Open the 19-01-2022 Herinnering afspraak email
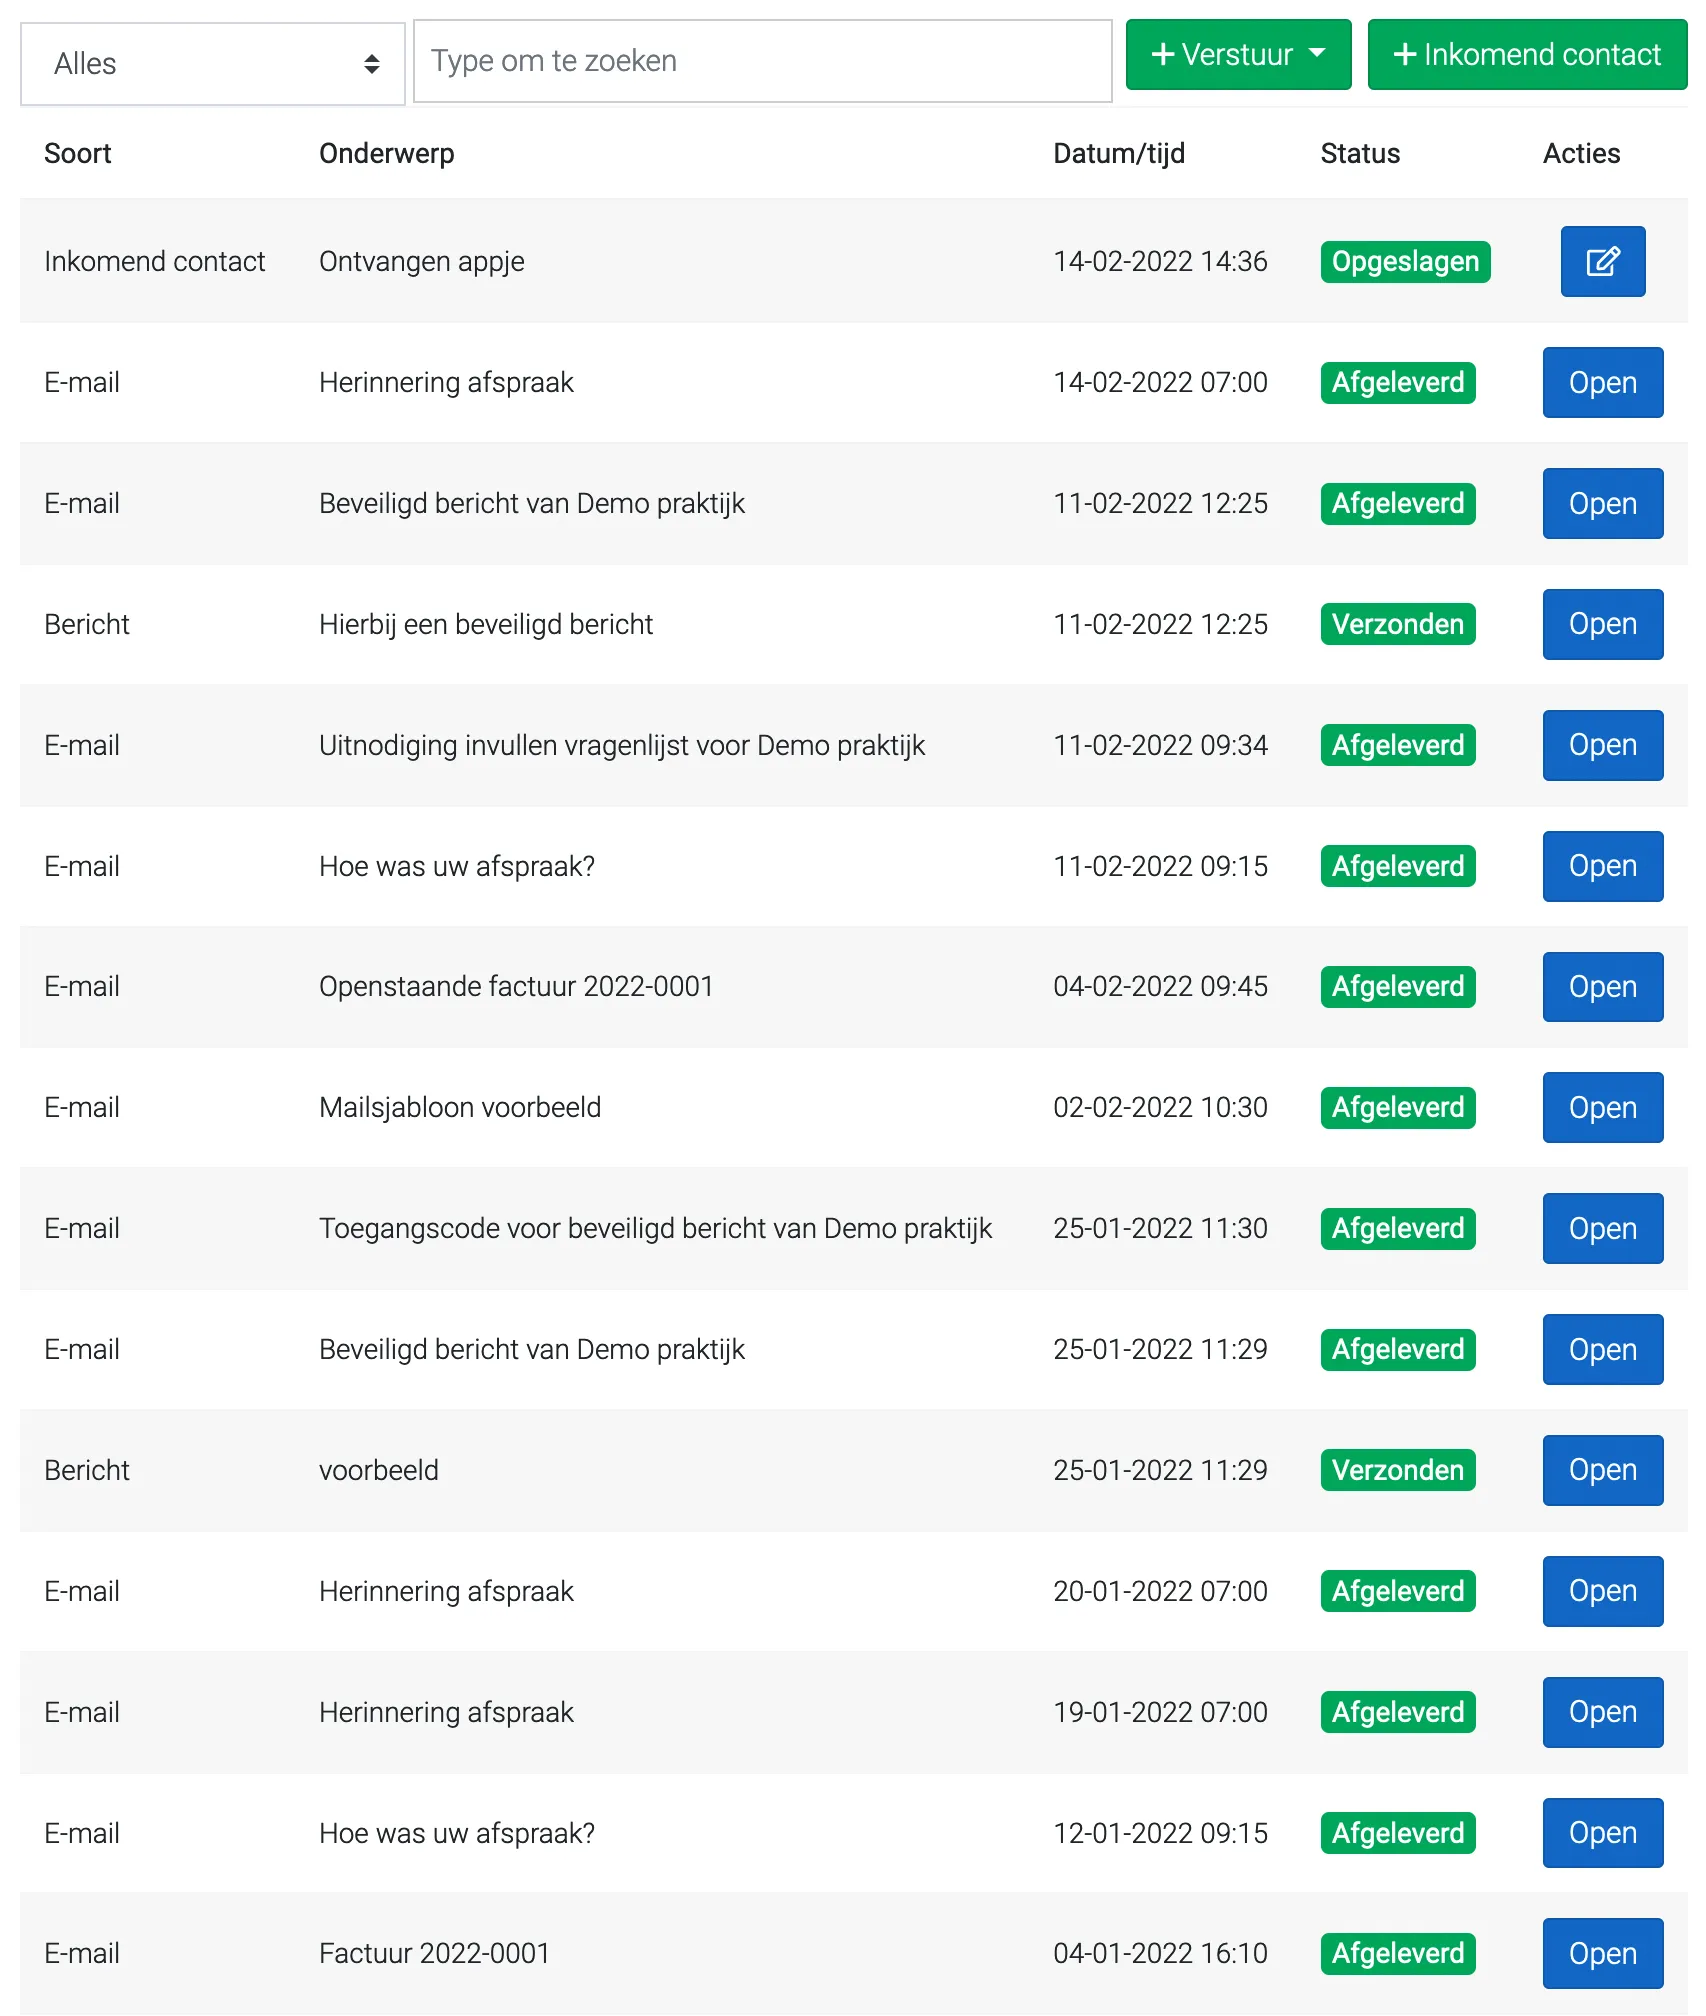 pyautogui.click(x=1602, y=1712)
